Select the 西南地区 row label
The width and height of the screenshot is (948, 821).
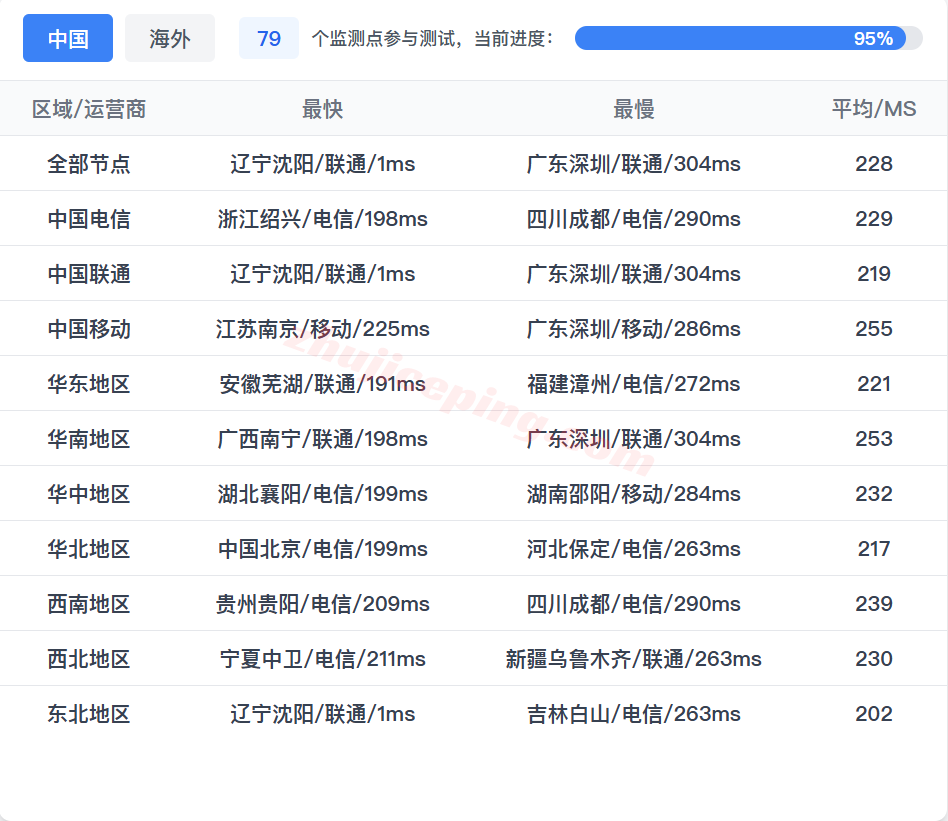(x=89, y=604)
